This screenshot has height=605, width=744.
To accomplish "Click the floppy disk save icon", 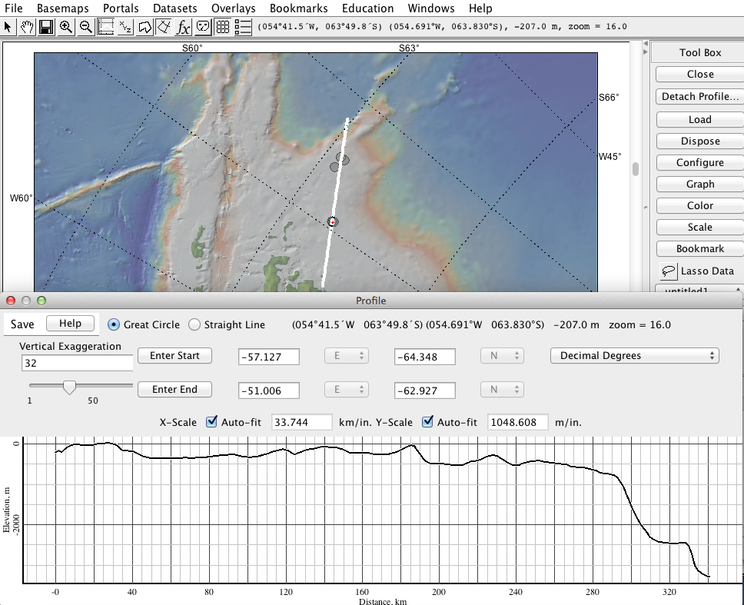I will [46, 26].
